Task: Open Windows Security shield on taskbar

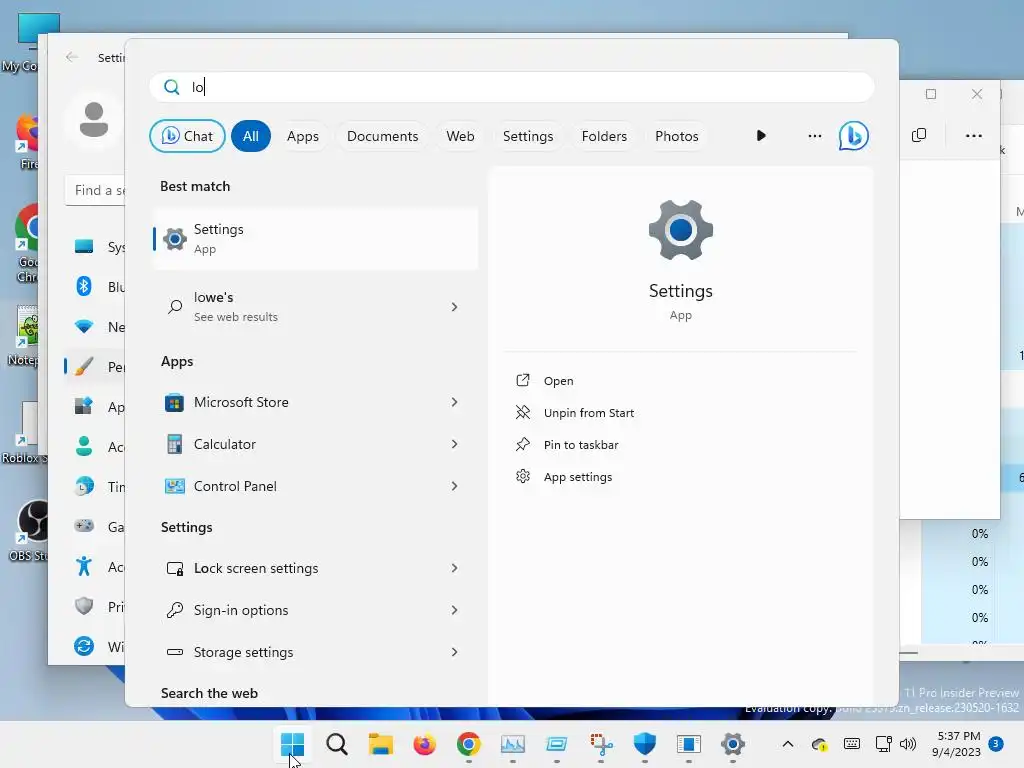Action: [645, 744]
